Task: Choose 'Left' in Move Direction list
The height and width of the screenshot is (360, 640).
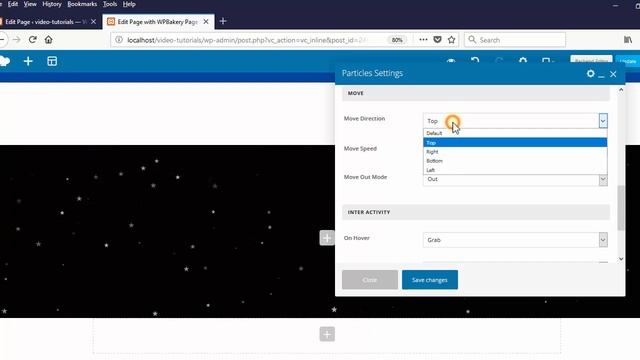Action: coord(515,170)
